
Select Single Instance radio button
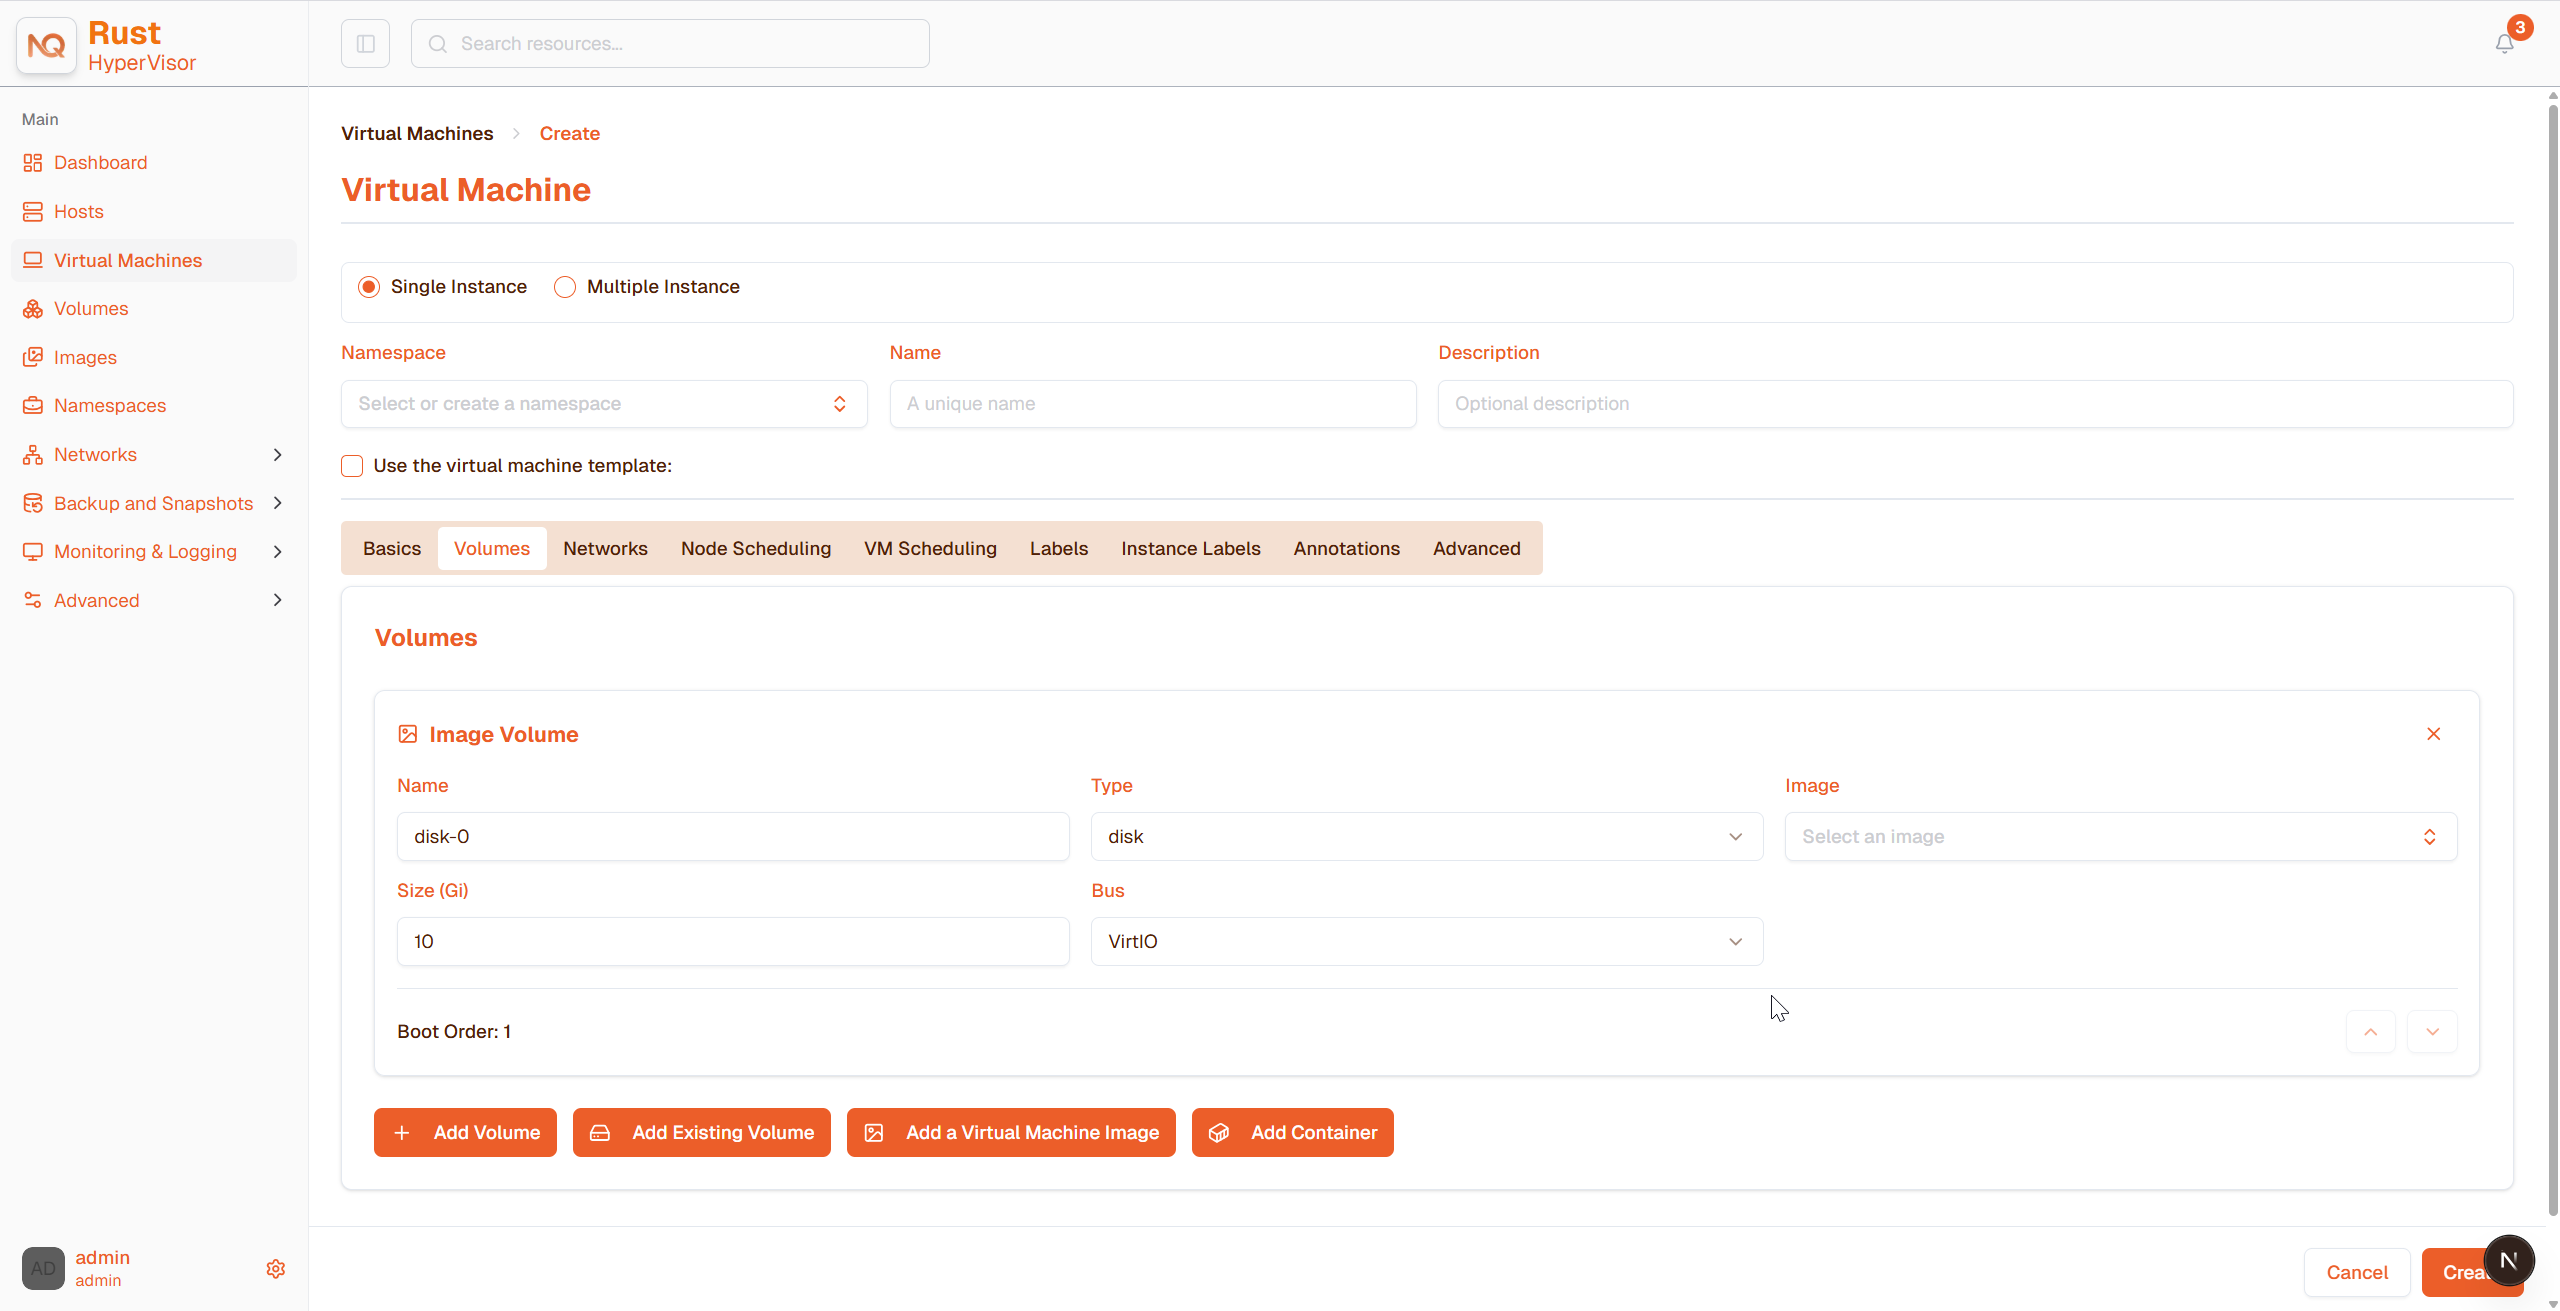[x=369, y=287]
